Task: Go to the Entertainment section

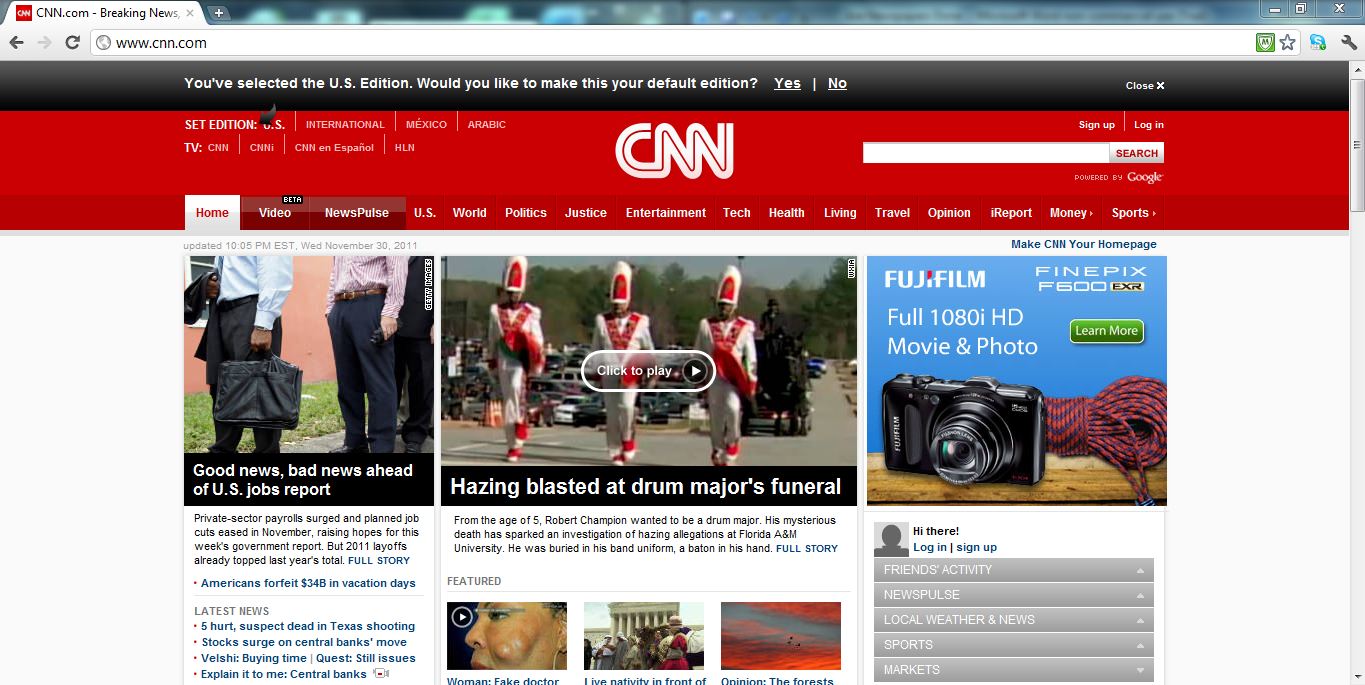Action: 666,213
